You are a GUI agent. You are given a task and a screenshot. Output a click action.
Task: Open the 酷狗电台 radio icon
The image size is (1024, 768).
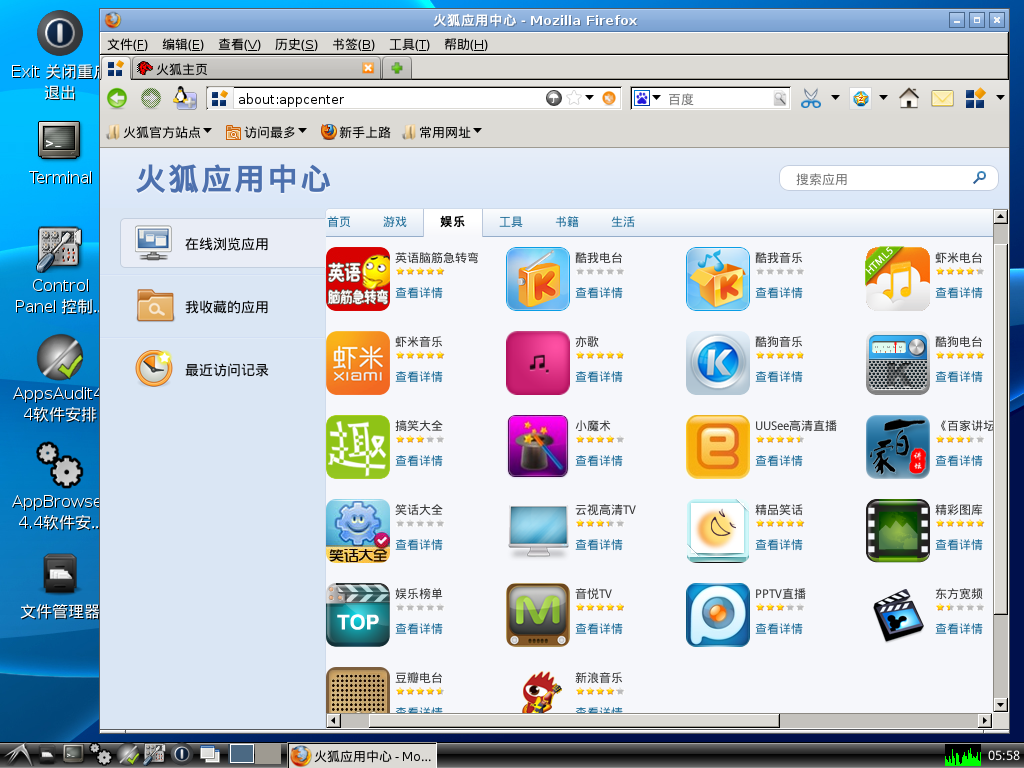[897, 363]
